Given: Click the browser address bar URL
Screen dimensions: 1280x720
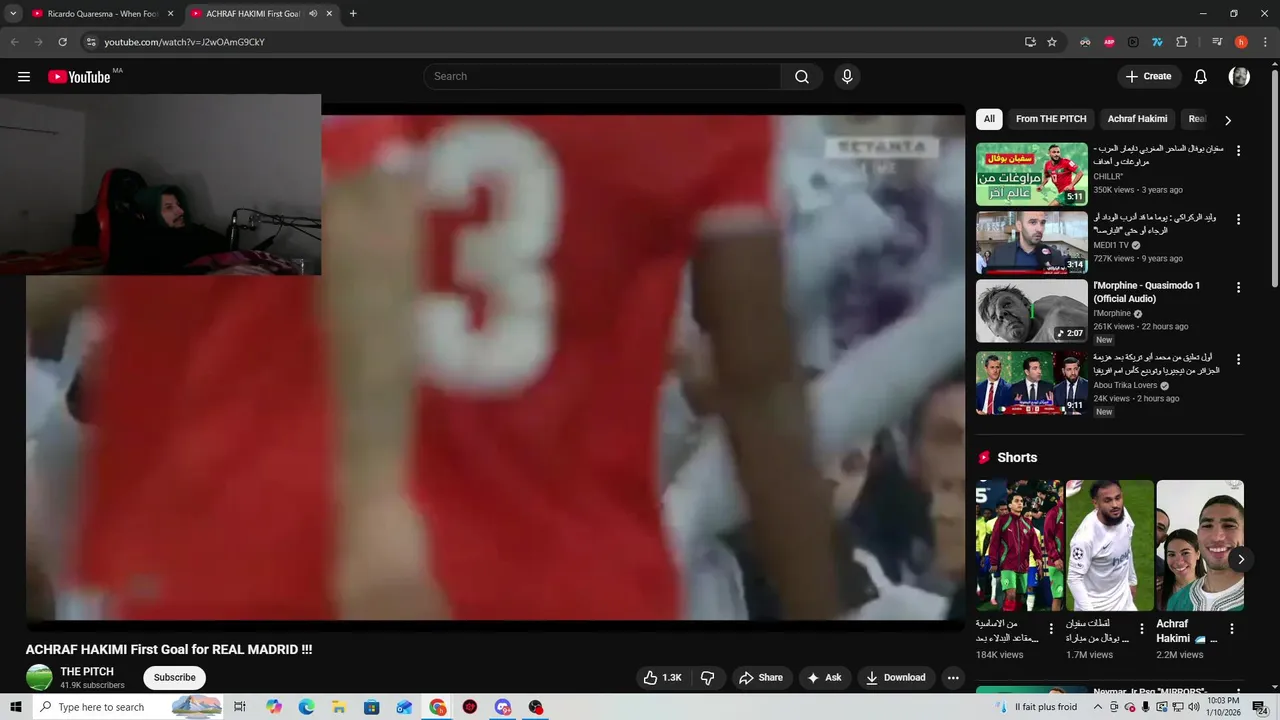Looking at the screenshot, I should pyautogui.click(x=184, y=42).
